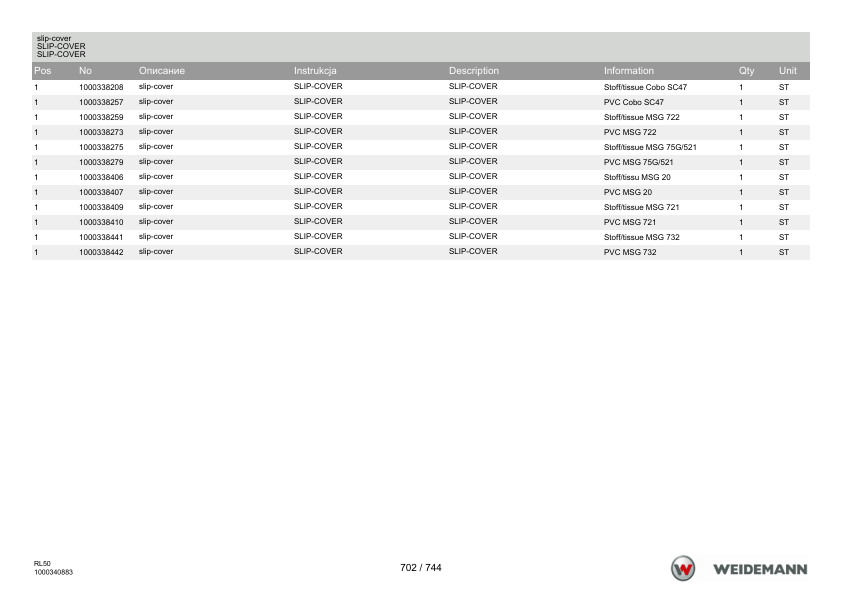Click the Instrukcja column header
Viewport: 842px width, 595px height.
[x=315, y=70]
